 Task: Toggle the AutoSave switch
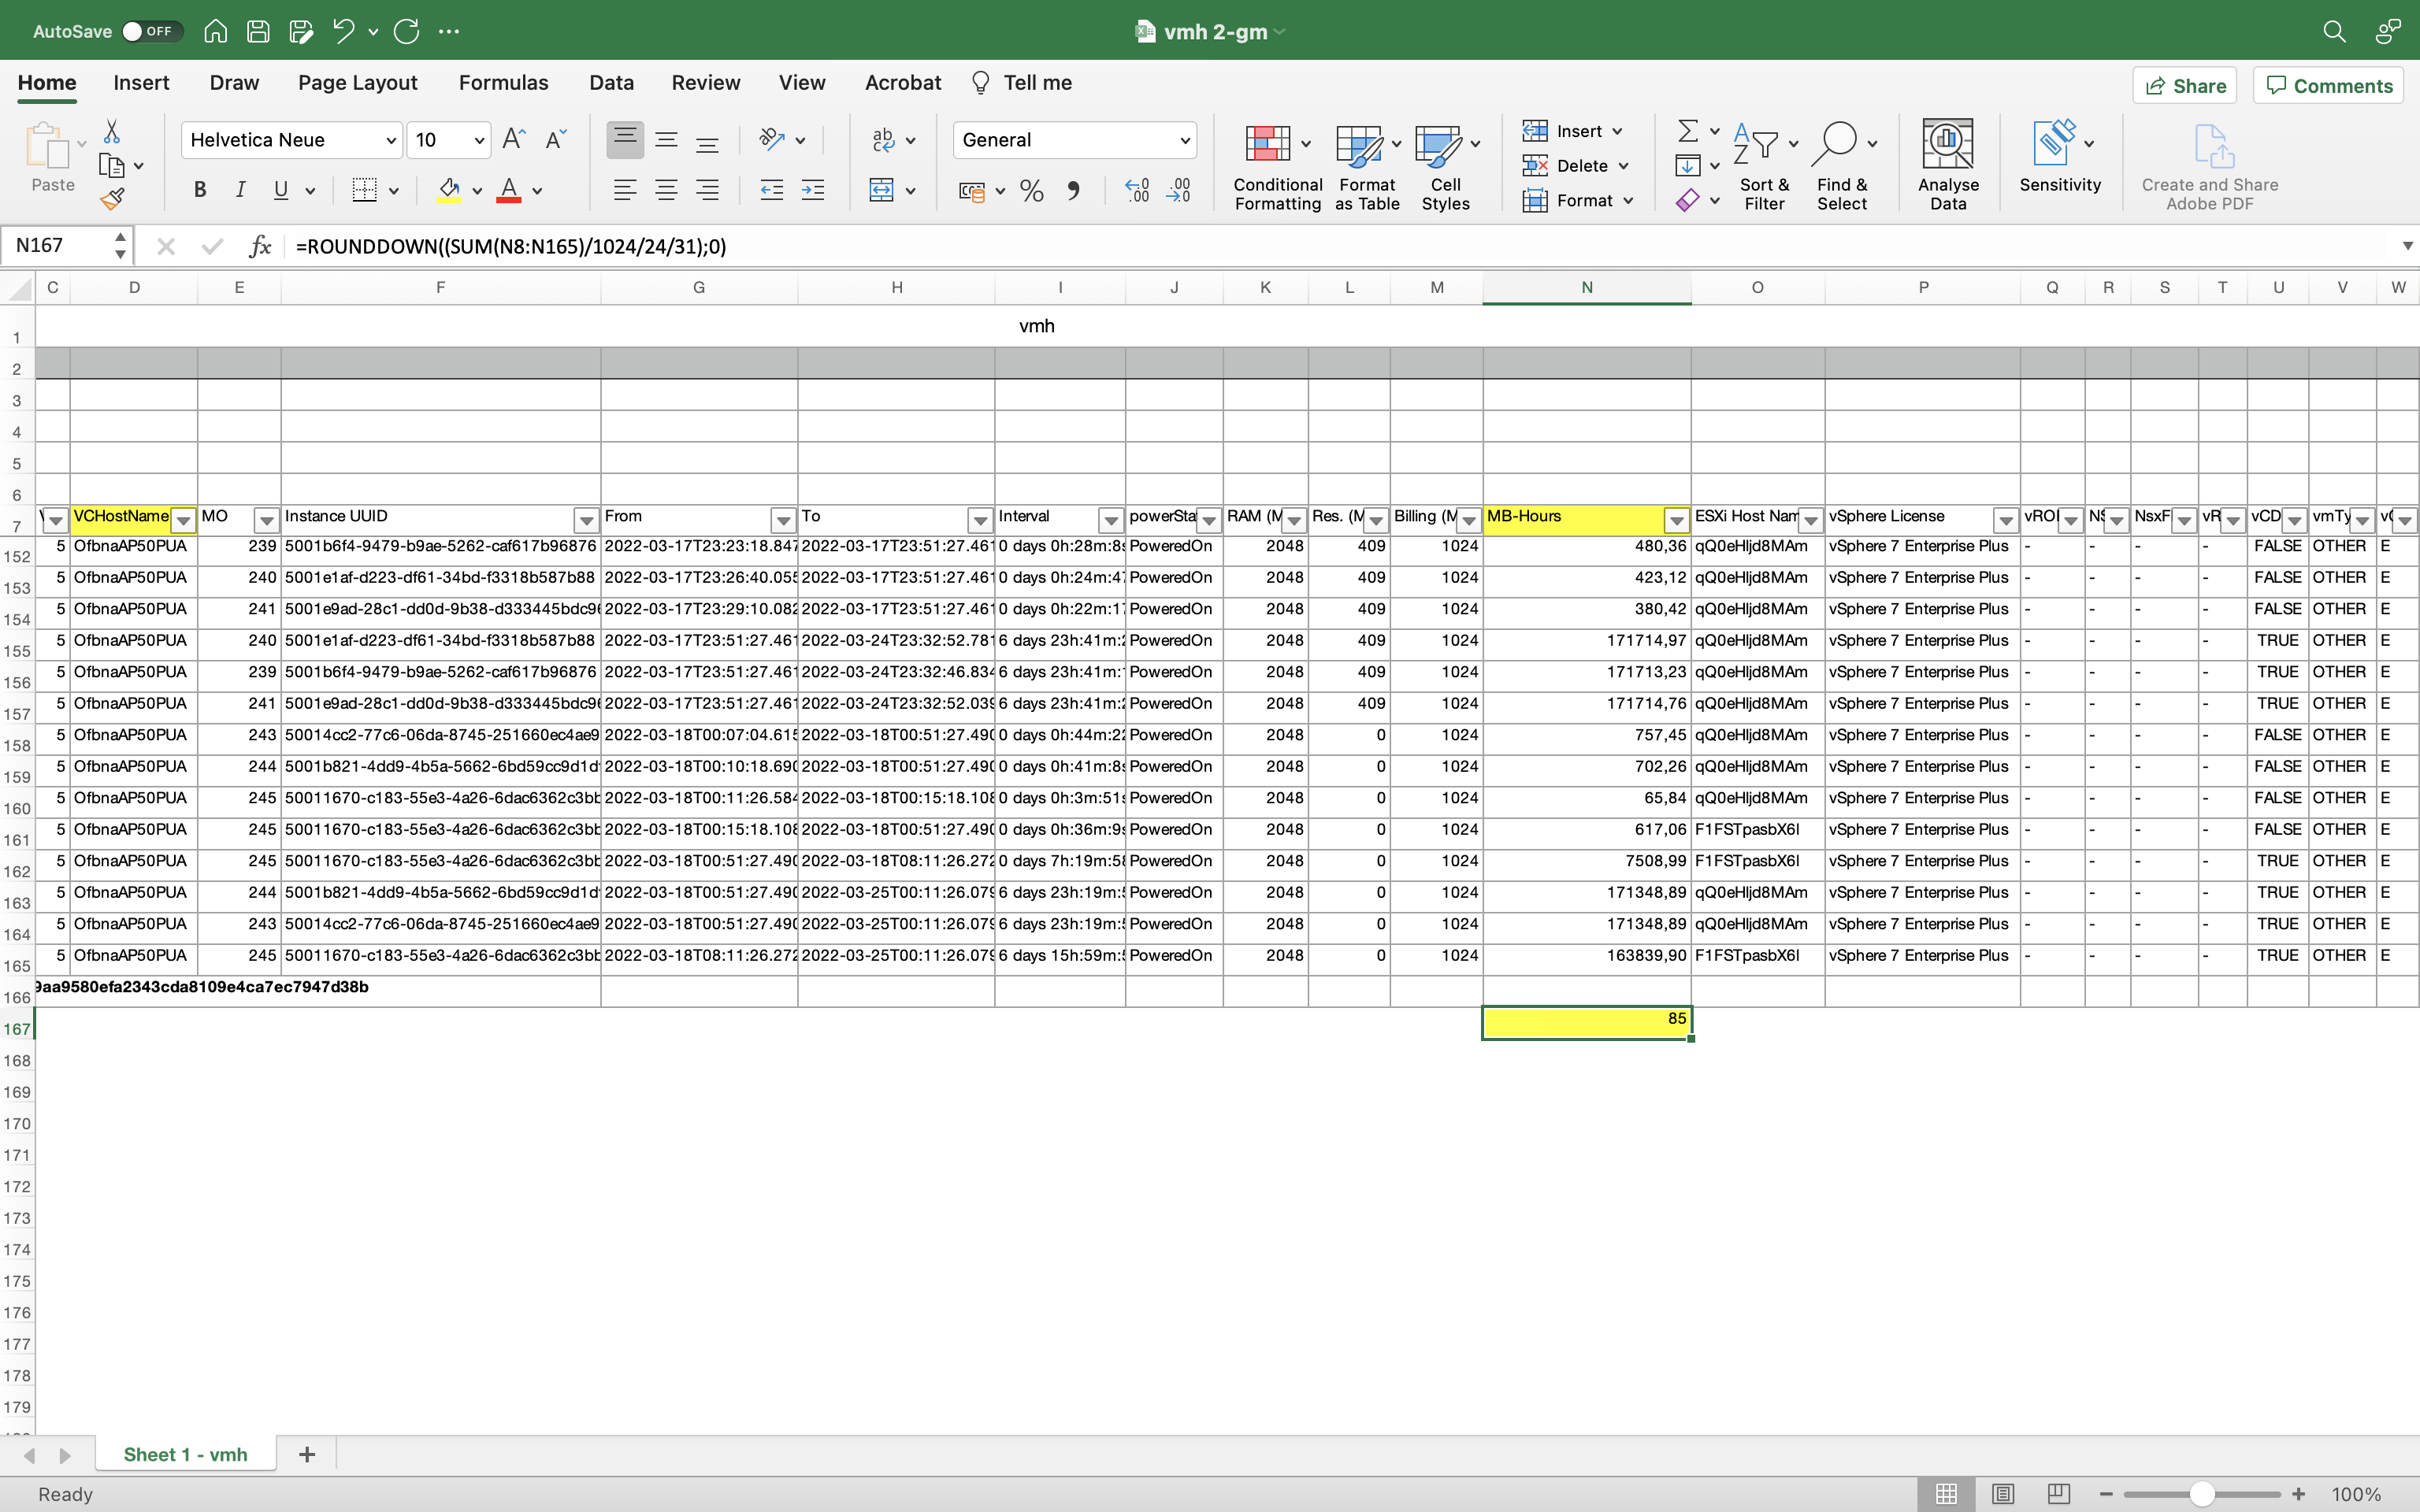coord(152,31)
